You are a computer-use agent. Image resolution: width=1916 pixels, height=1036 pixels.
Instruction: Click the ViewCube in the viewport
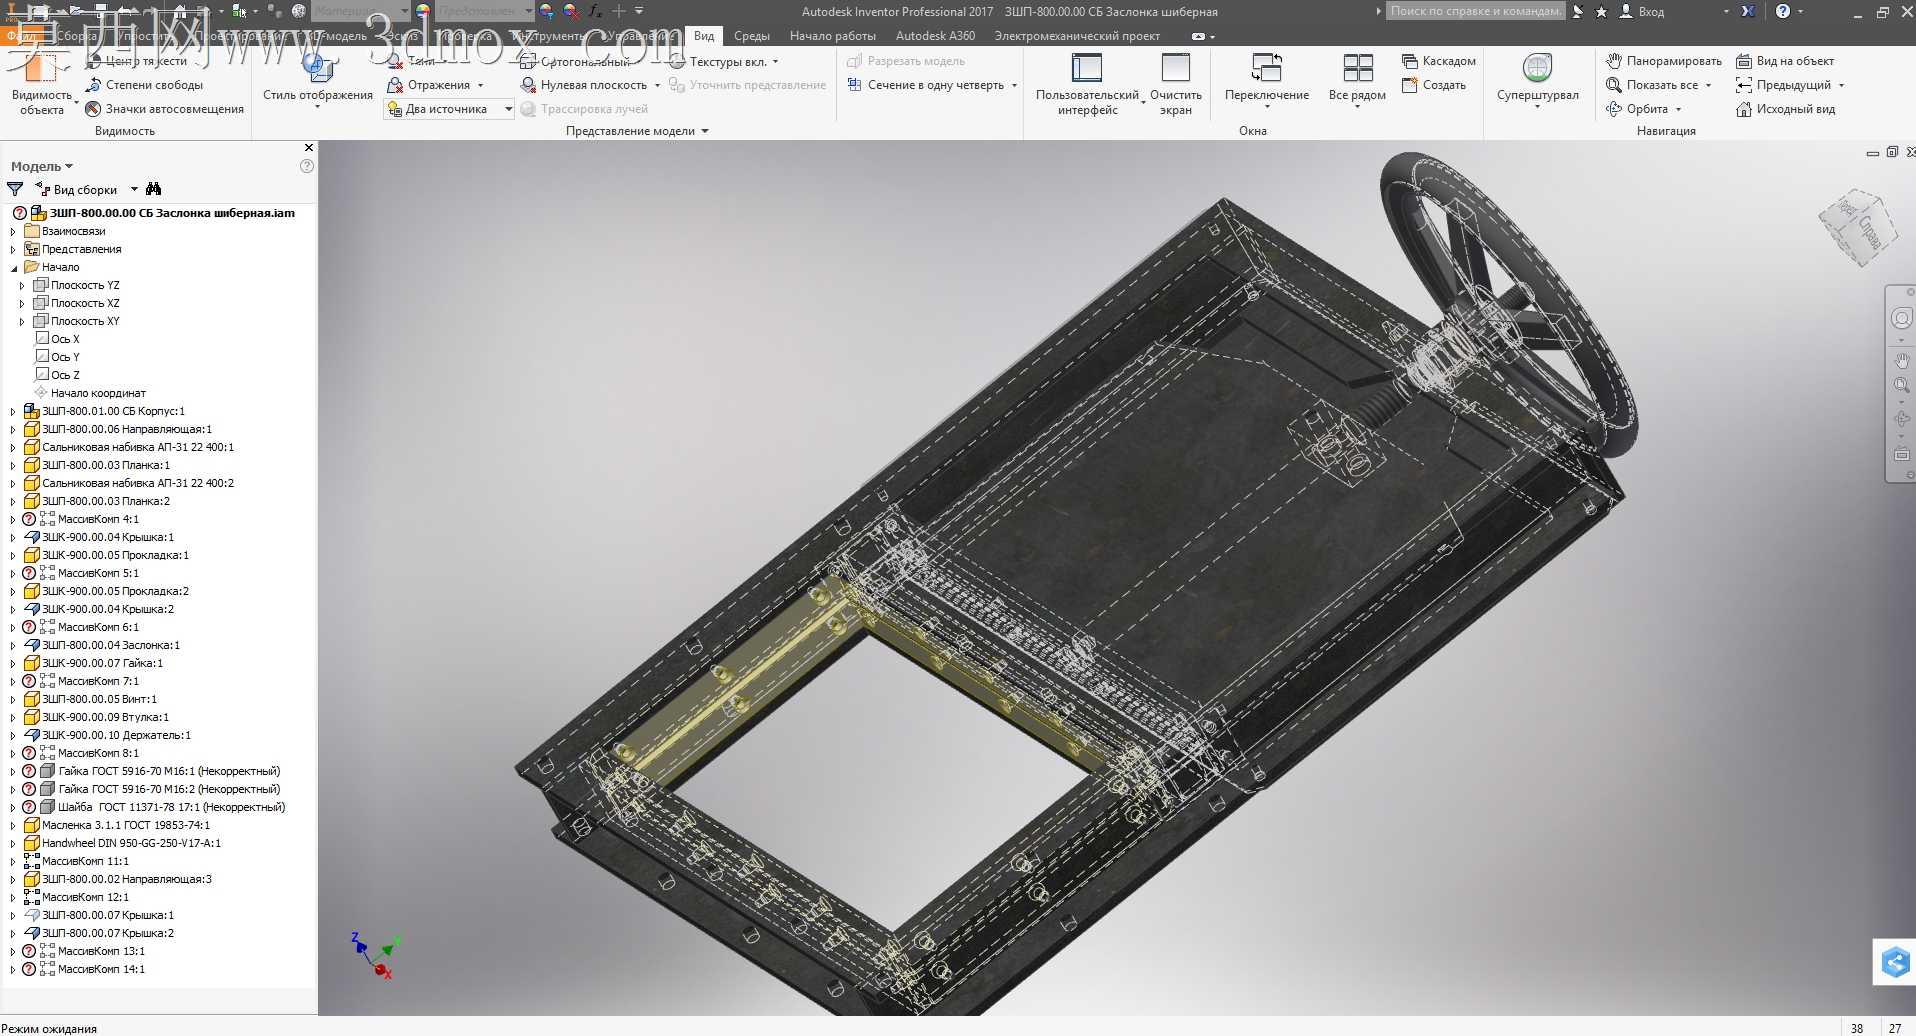(1858, 228)
